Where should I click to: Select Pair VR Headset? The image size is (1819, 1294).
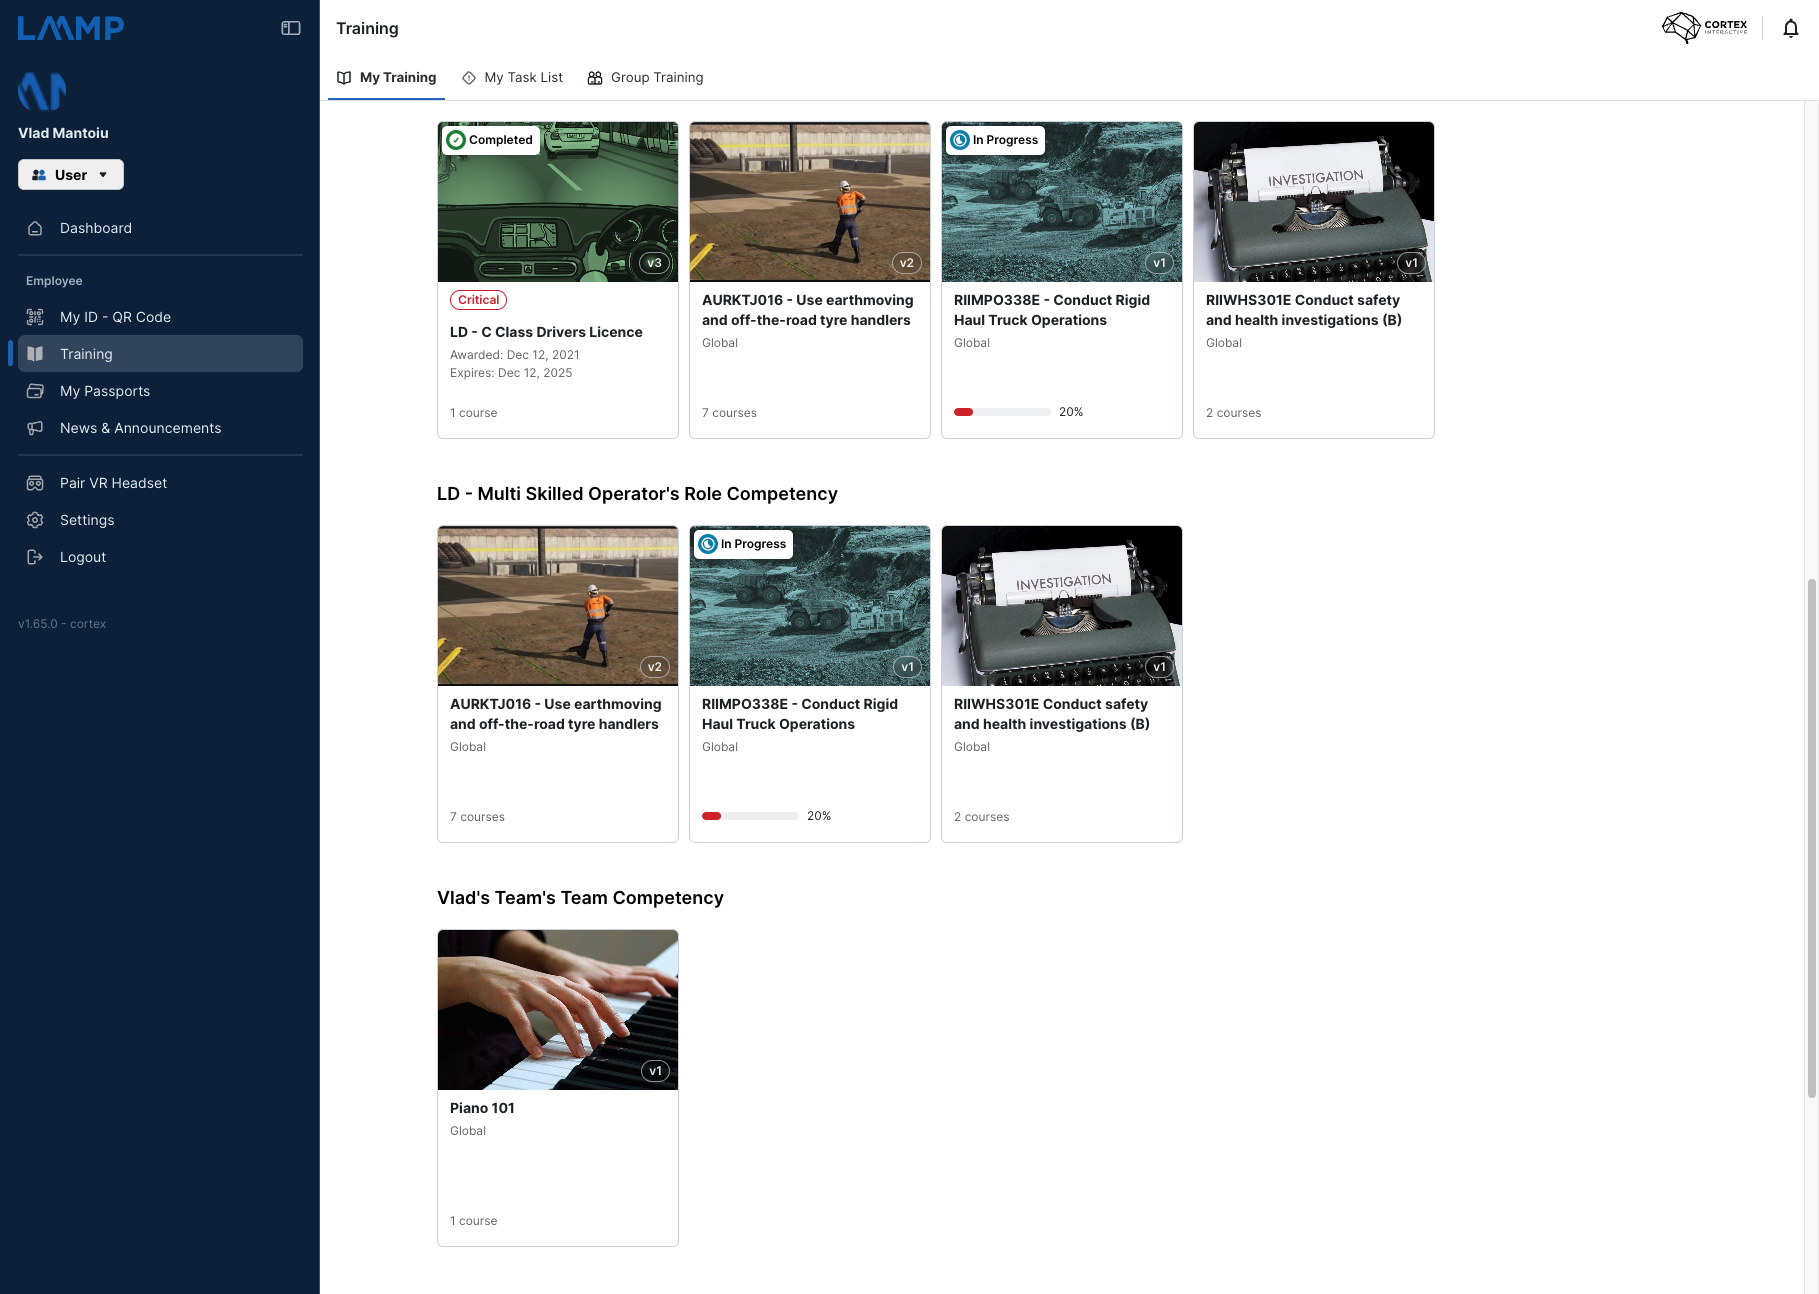click(x=160, y=483)
